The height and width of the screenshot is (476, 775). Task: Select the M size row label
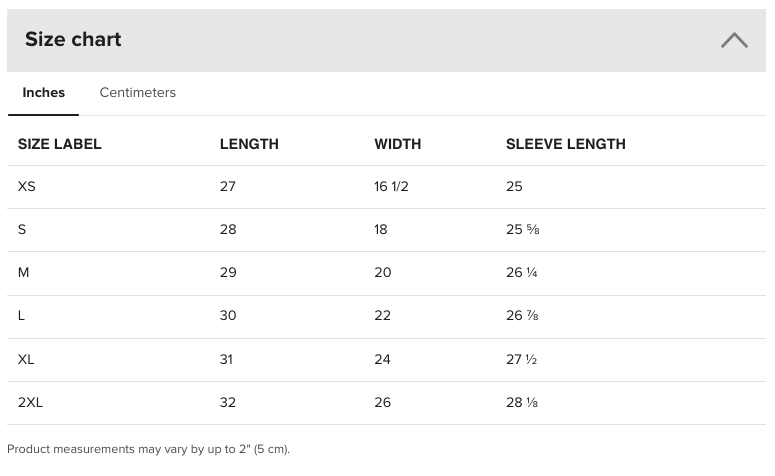pyautogui.click(x=24, y=272)
